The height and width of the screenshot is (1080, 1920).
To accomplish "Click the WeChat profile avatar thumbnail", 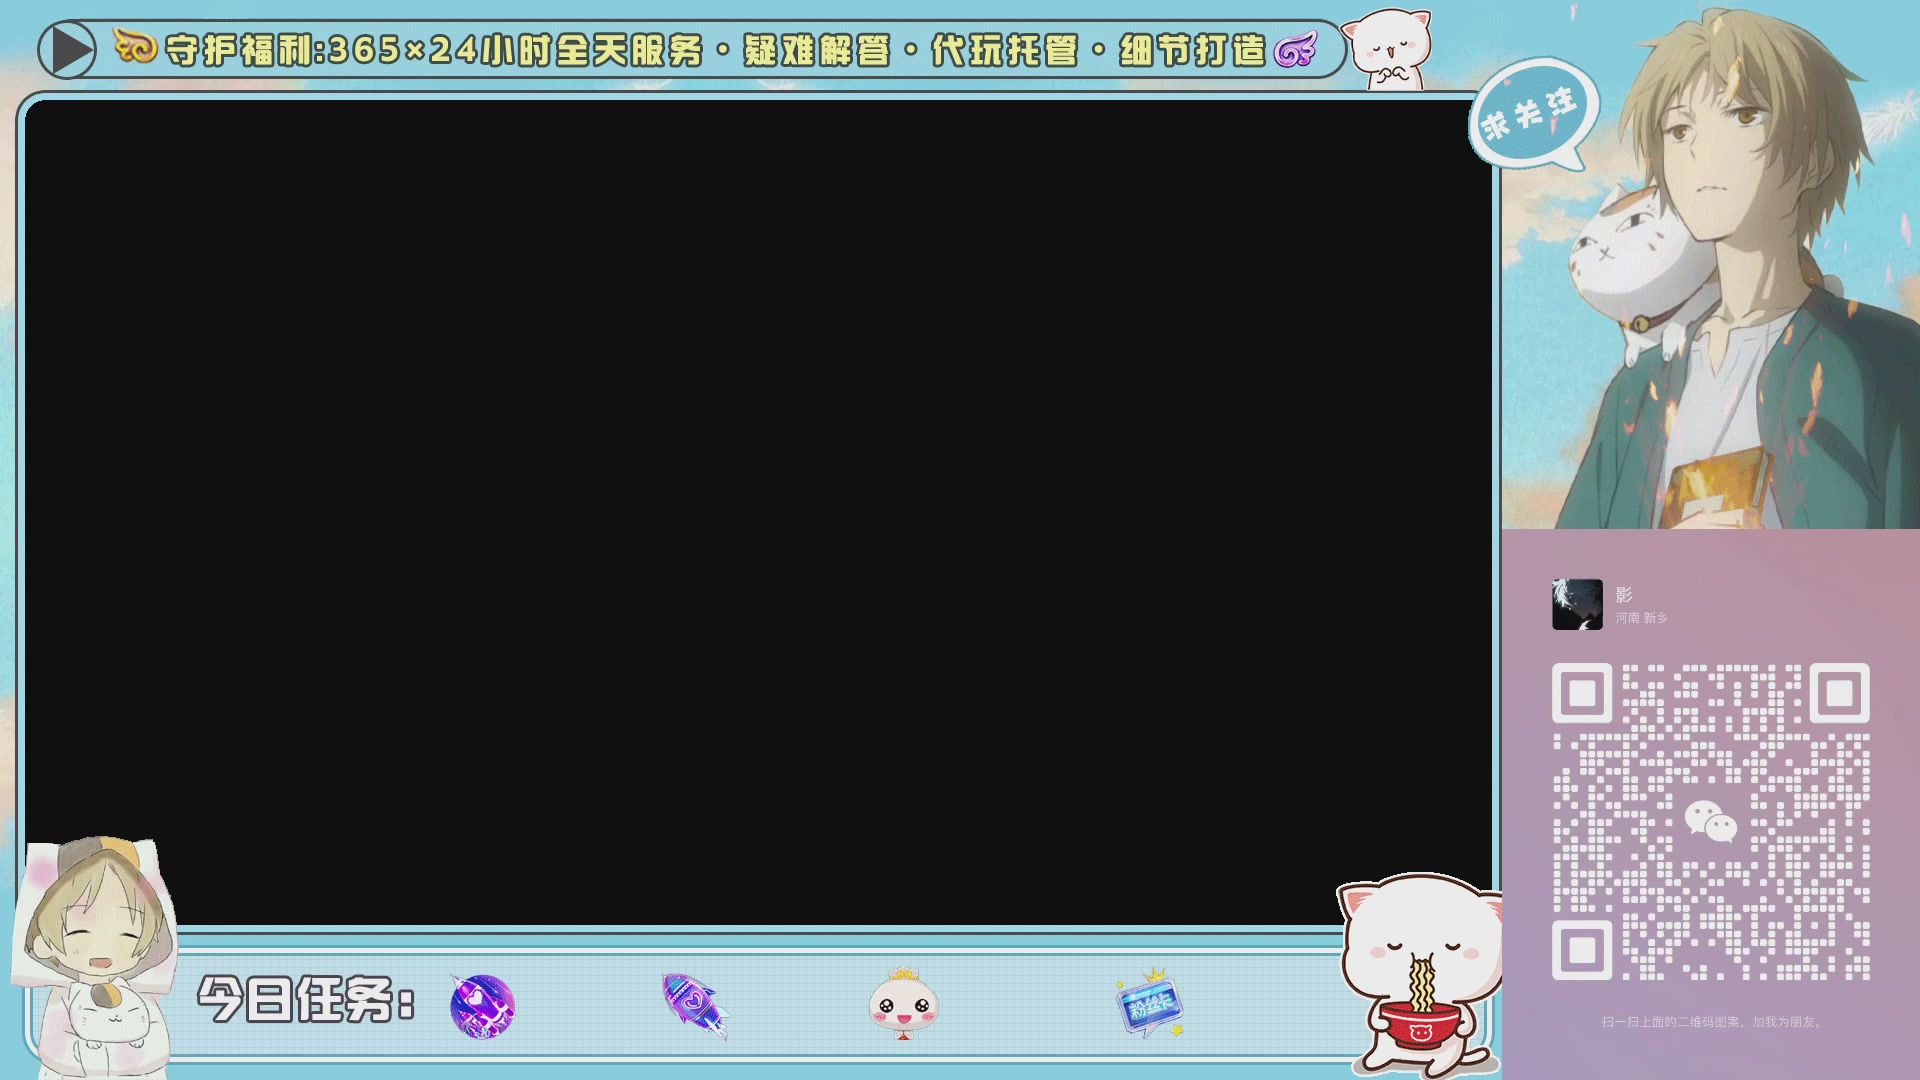I will pyautogui.click(x=1577, y=604).
